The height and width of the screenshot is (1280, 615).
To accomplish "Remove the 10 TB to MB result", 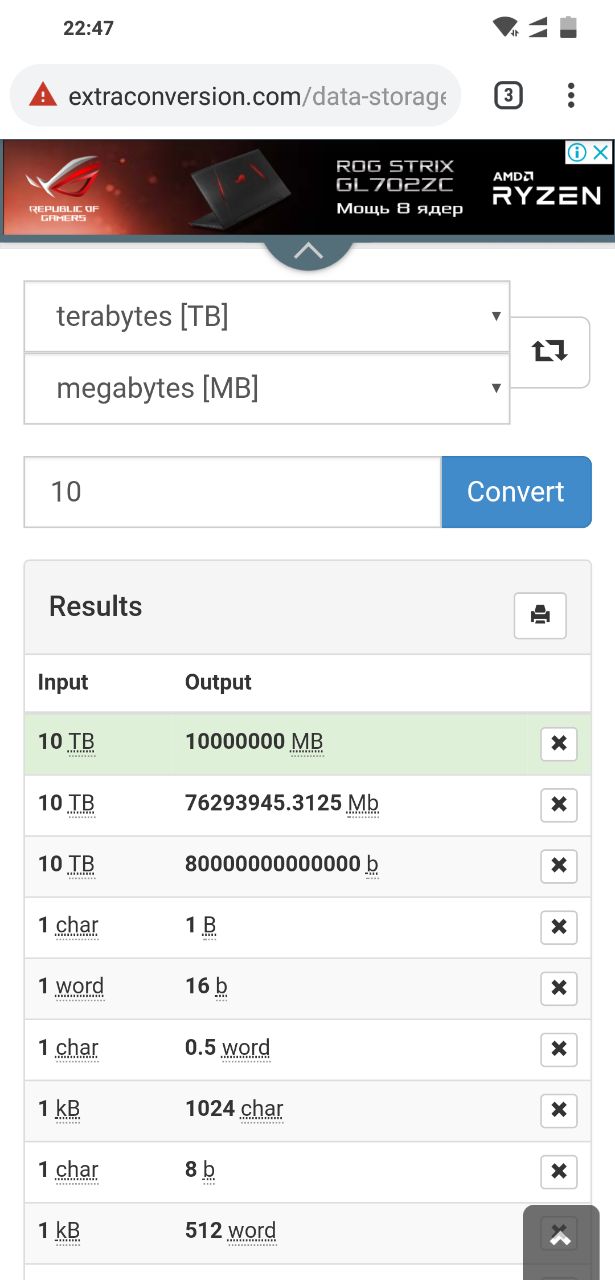I will pos(559,743).
